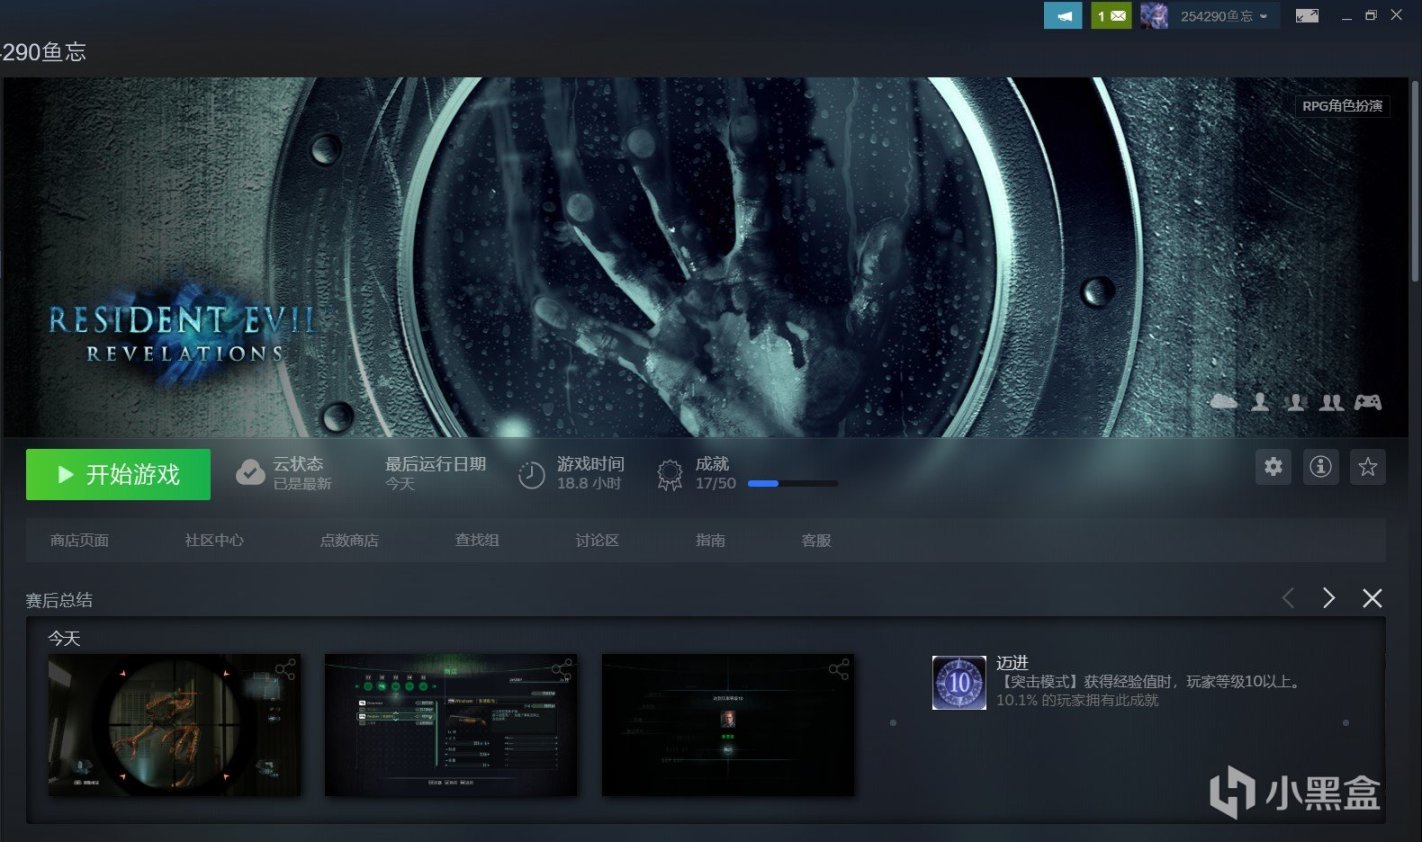Click the 成就 17/50 label

(x=715, y=473)
